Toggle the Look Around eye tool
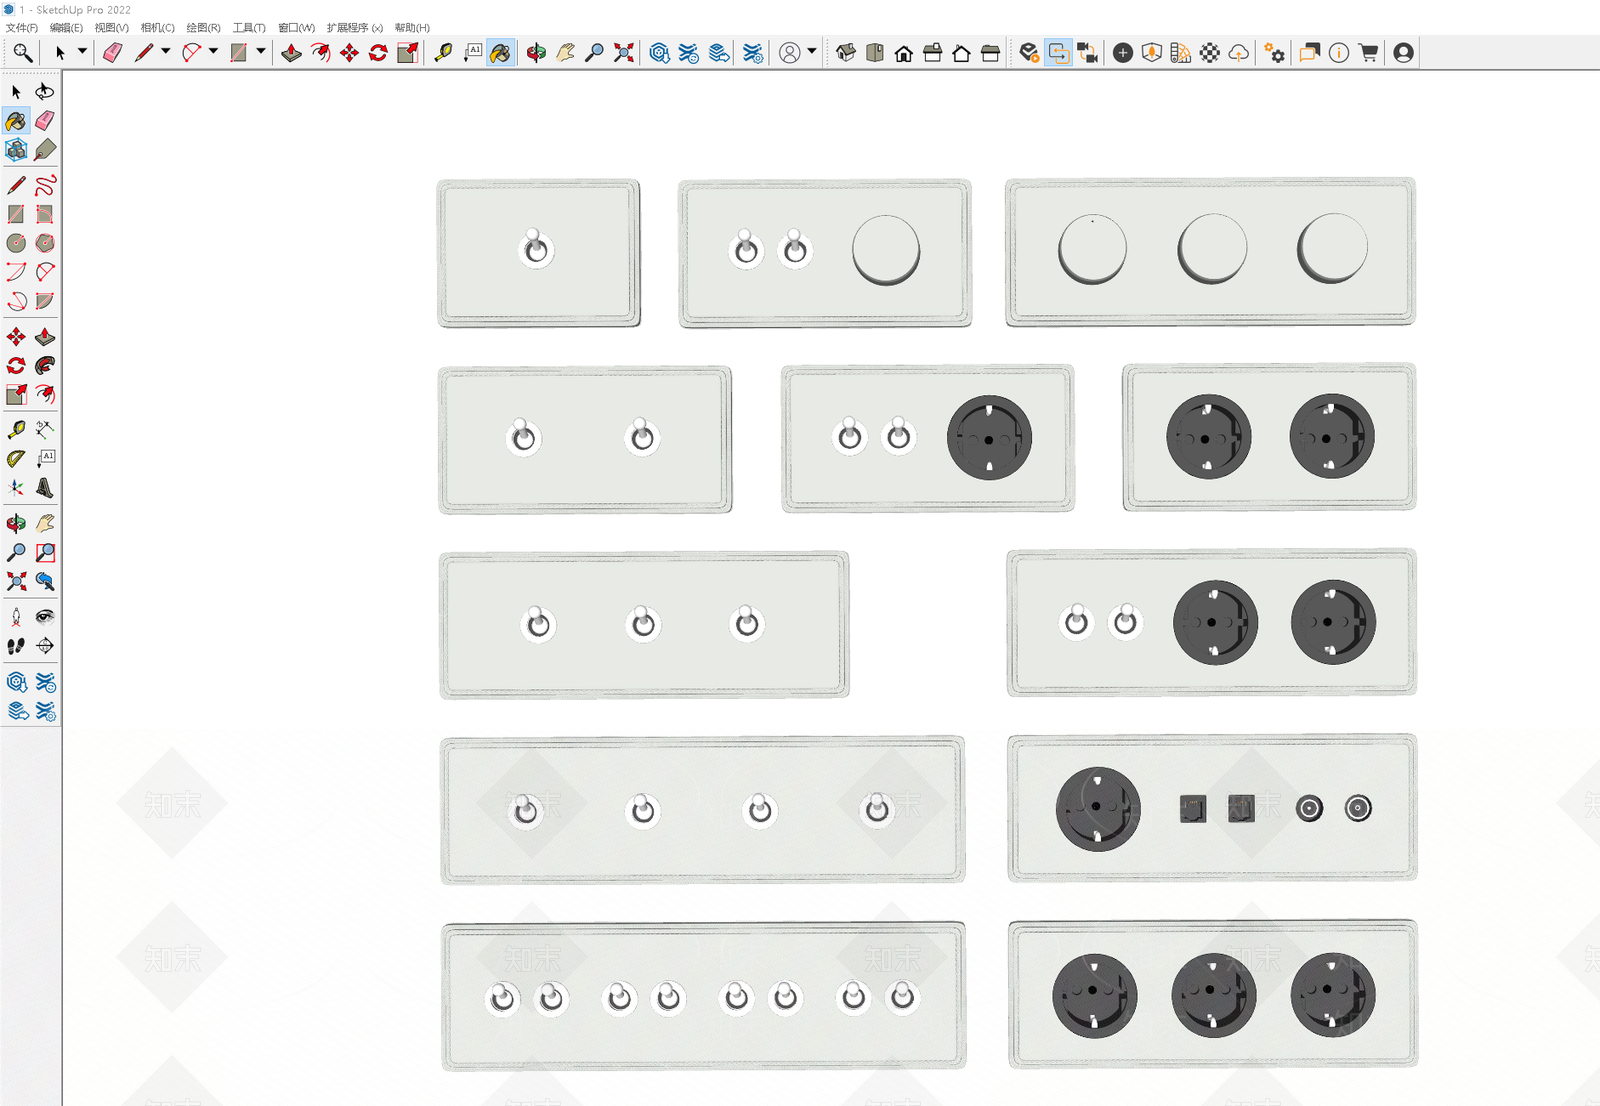Image resolution: width=1600 pixels, height=1106 pixels. tap(45, 617)
